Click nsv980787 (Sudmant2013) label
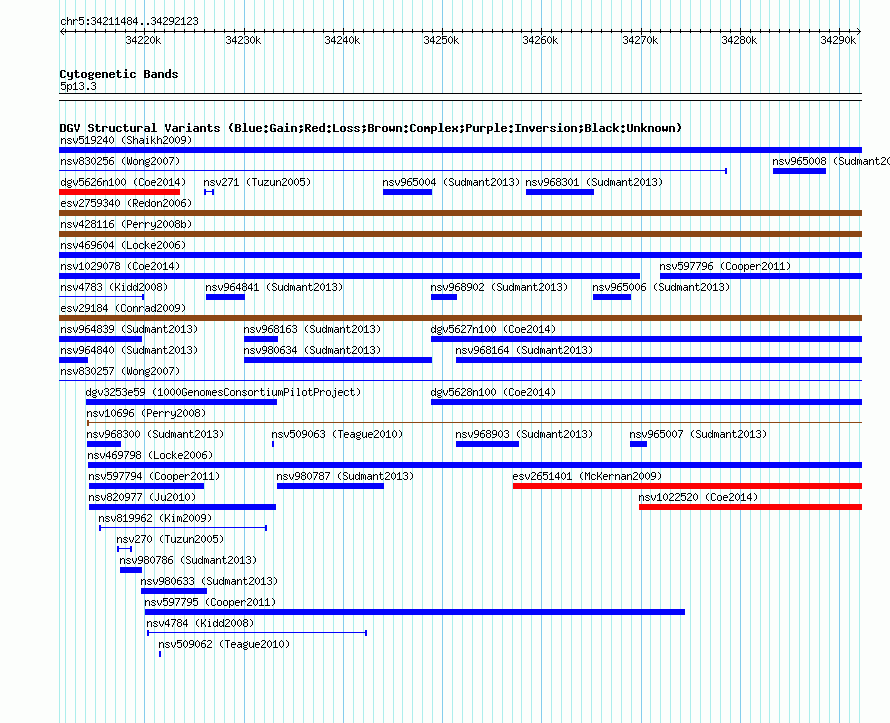 point(345,476)
